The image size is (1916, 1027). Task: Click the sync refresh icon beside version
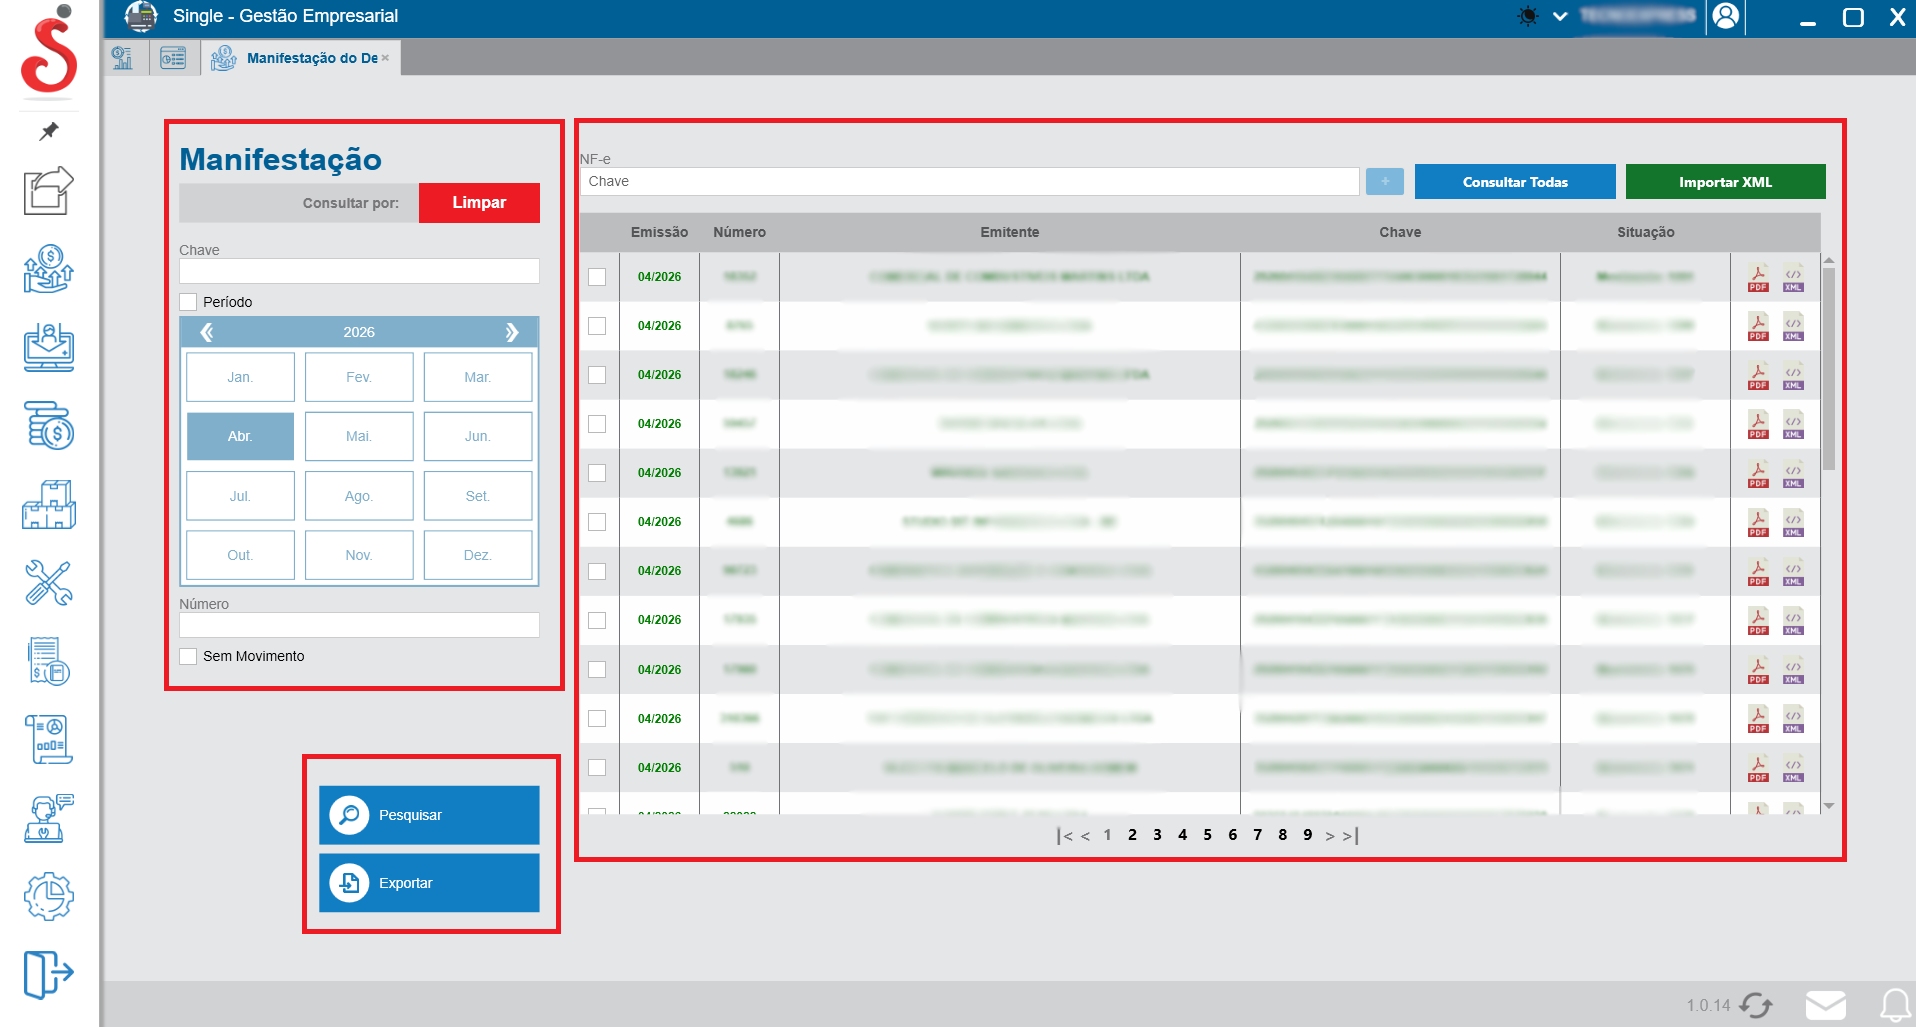pyautogui.click(x=1756, y=1005)
